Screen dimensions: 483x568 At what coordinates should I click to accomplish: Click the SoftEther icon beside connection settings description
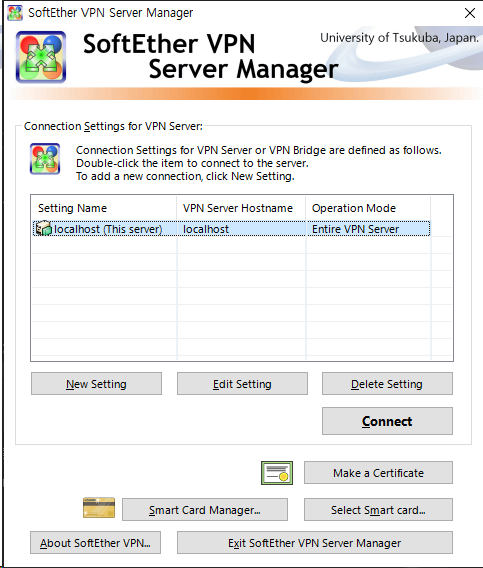click(45, 159)
